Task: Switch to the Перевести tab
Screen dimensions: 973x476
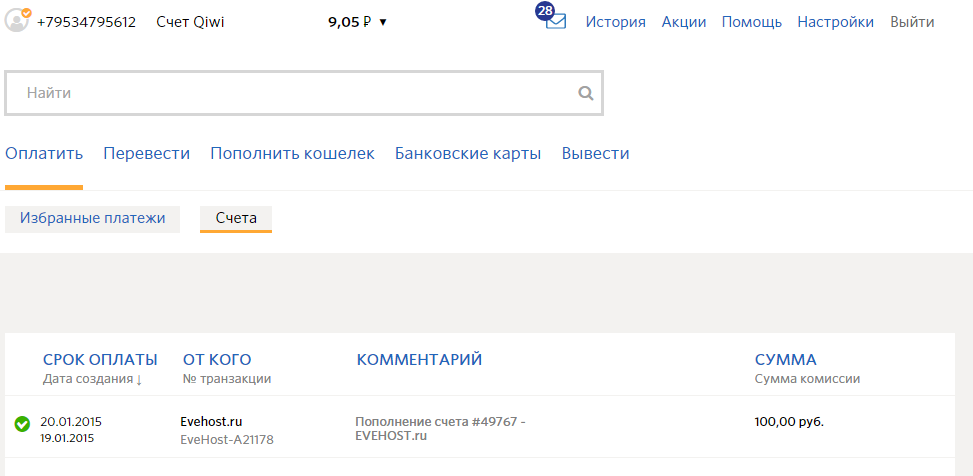Action: [x=146, y=153]
